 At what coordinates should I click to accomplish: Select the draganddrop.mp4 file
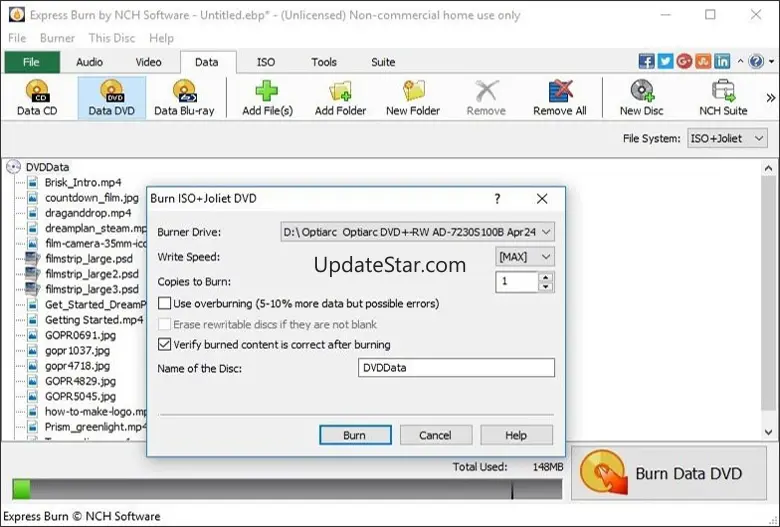(88, 213)
